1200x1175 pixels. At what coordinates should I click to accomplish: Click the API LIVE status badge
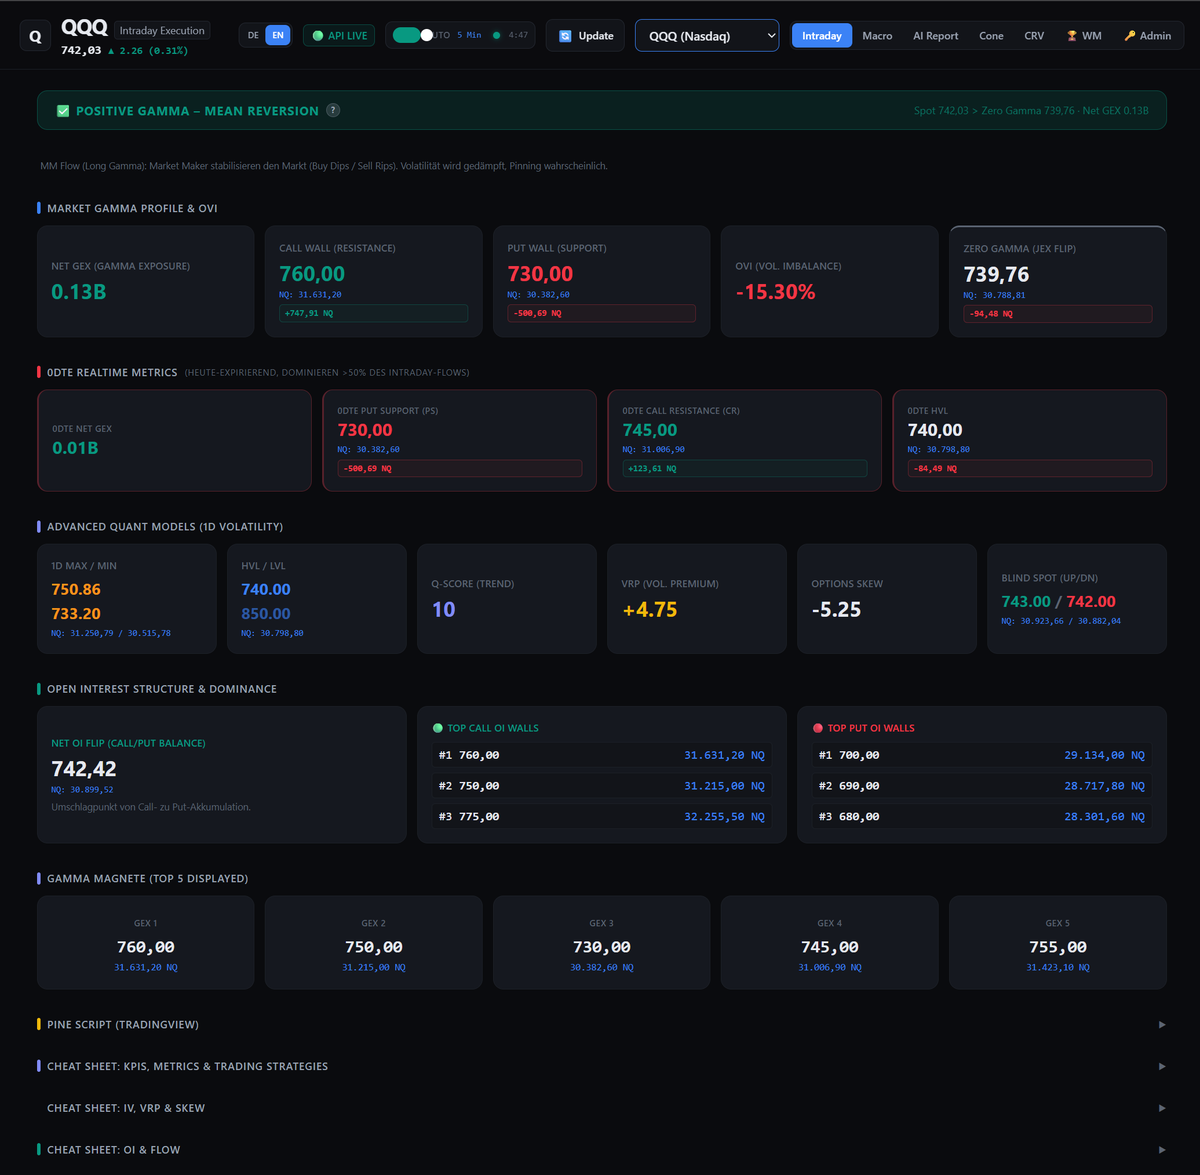(x=340, y=36)
